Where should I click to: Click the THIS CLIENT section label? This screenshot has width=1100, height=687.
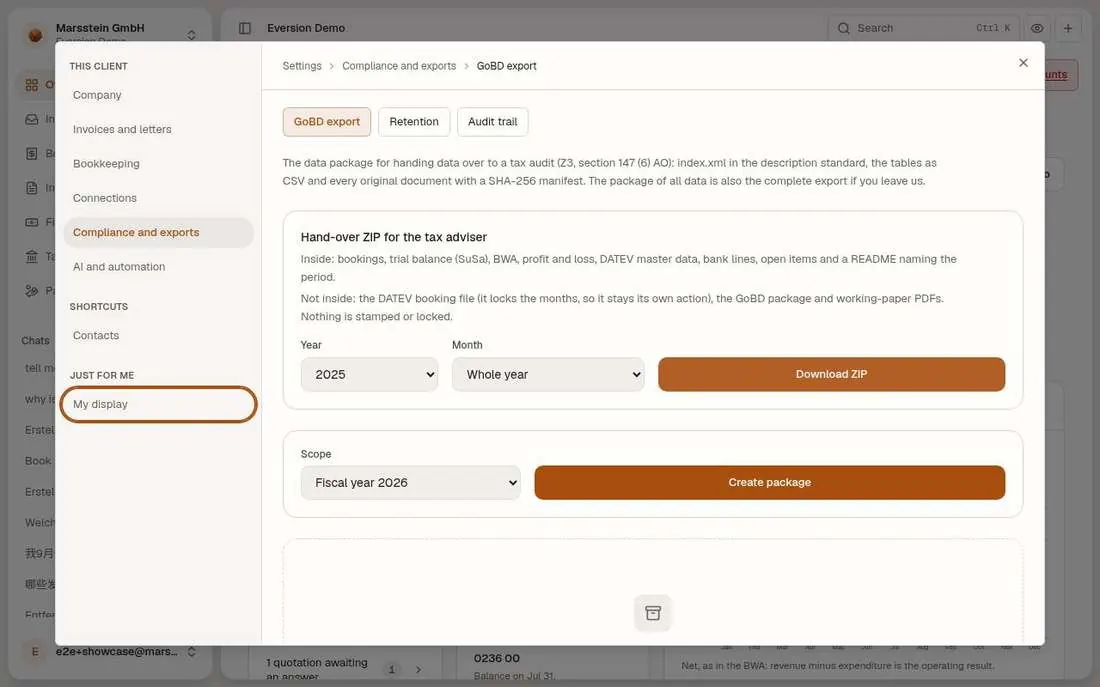pyautogui.click(x=98, y=66)
